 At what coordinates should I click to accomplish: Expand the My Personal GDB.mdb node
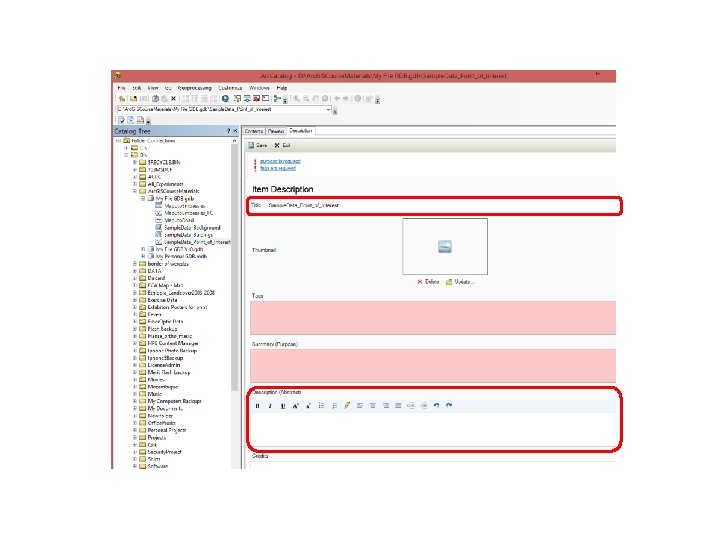[143, 256]
